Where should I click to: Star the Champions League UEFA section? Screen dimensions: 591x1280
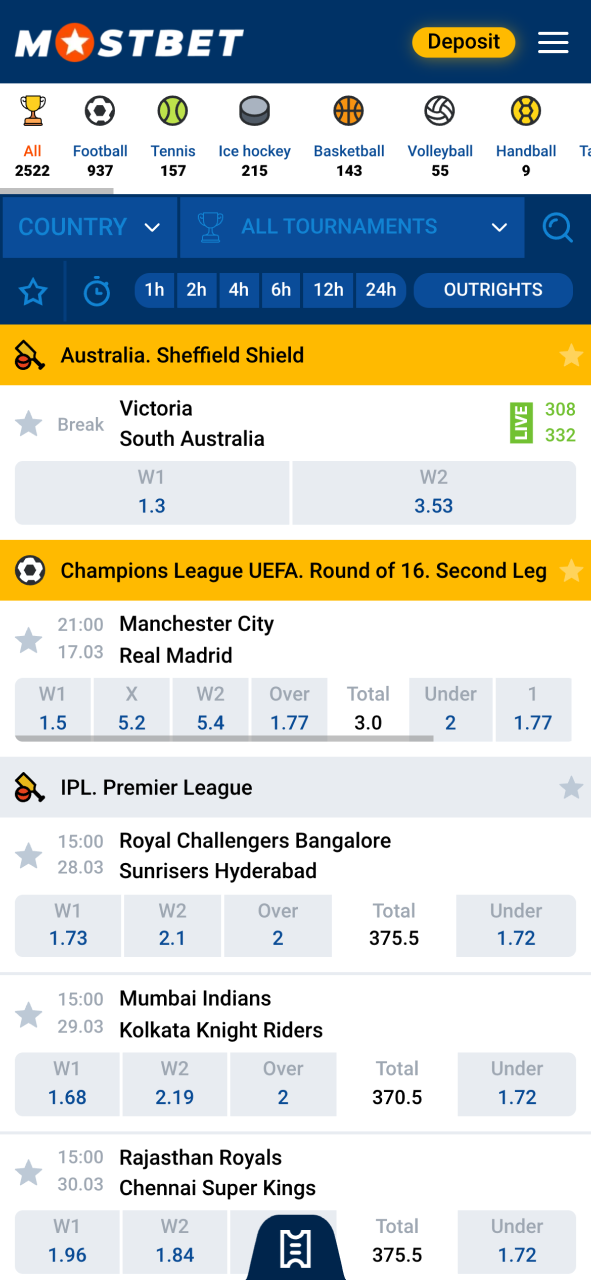[x=571, y=571]
